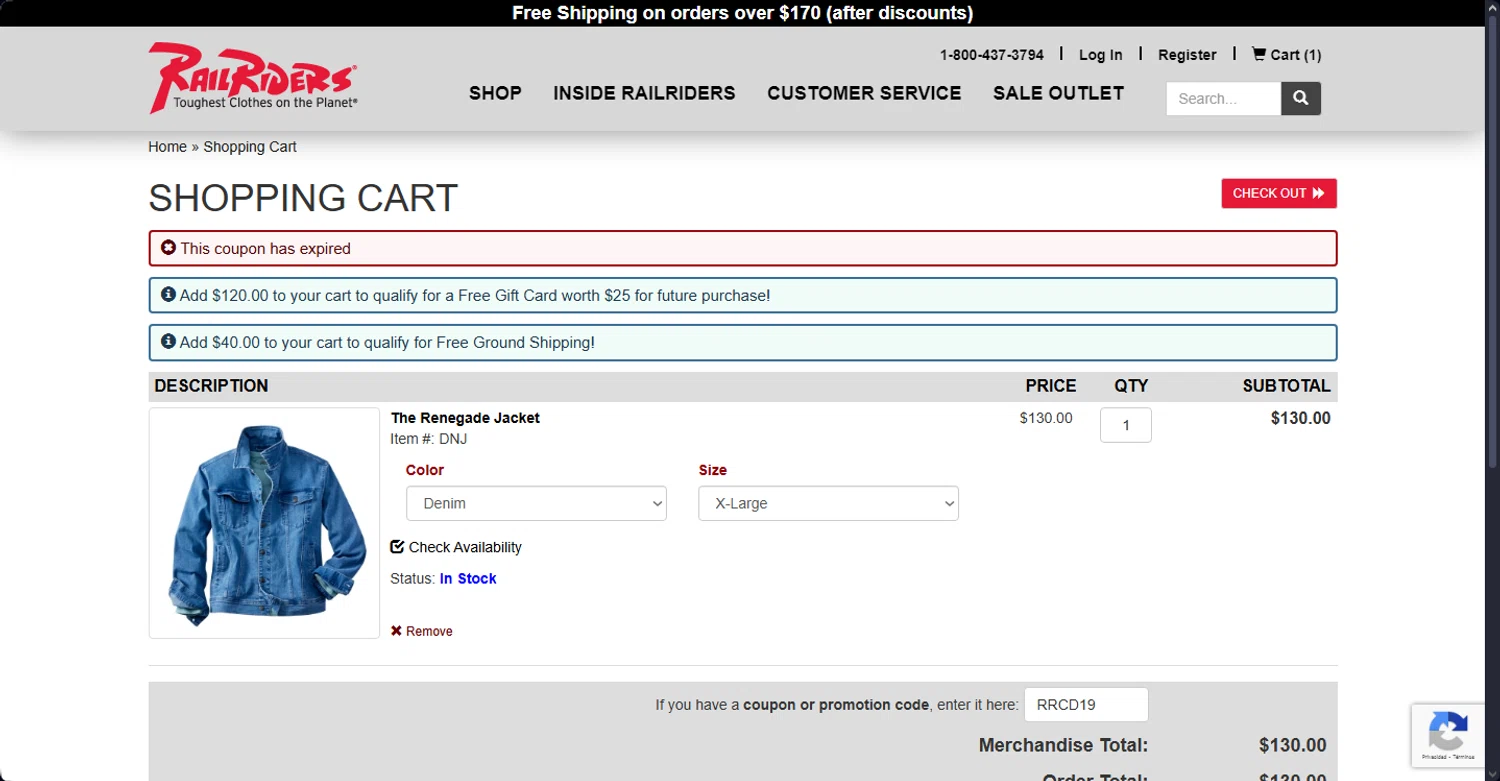Screen dimensions: 1500x781
Task: Click the 'Item #: DNJ' text
Action: (428, 439)
